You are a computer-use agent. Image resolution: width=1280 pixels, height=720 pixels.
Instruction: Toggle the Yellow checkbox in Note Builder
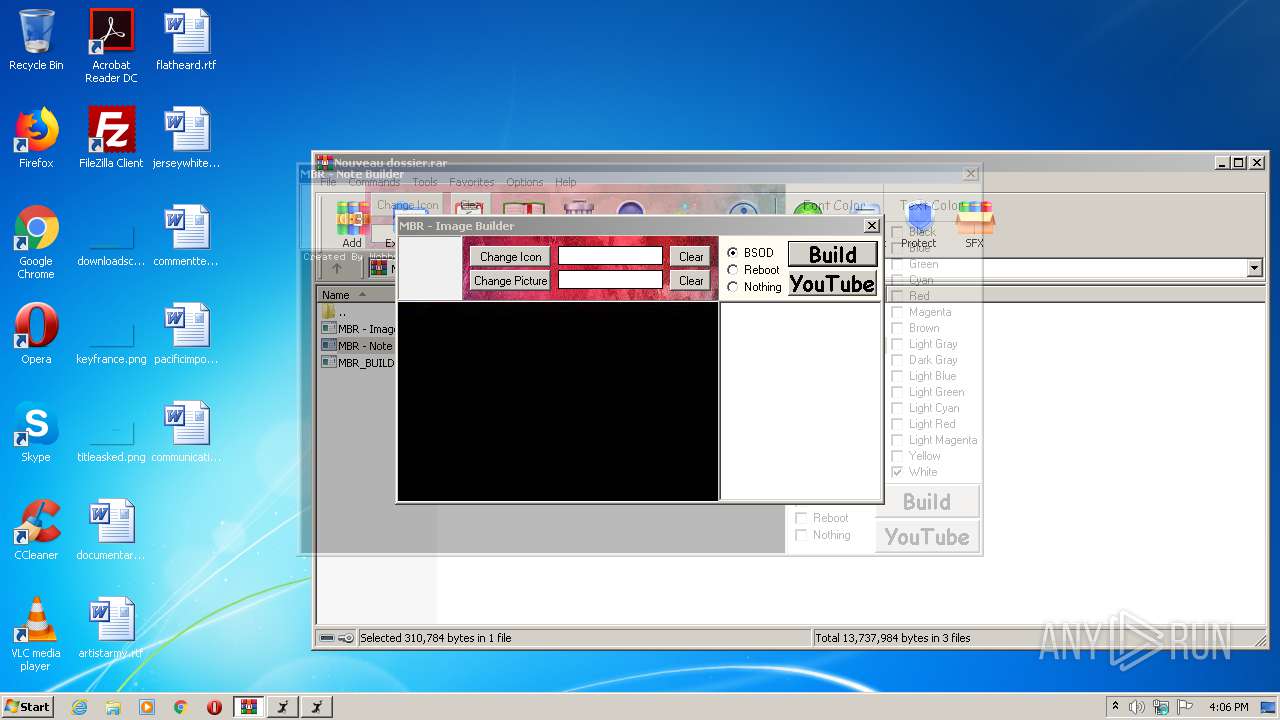coord(897,456)
